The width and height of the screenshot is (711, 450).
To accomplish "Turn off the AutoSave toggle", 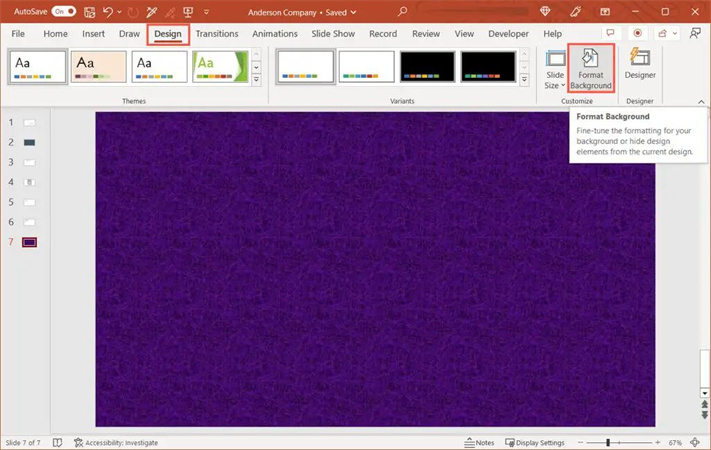I will tap(64, 10).
